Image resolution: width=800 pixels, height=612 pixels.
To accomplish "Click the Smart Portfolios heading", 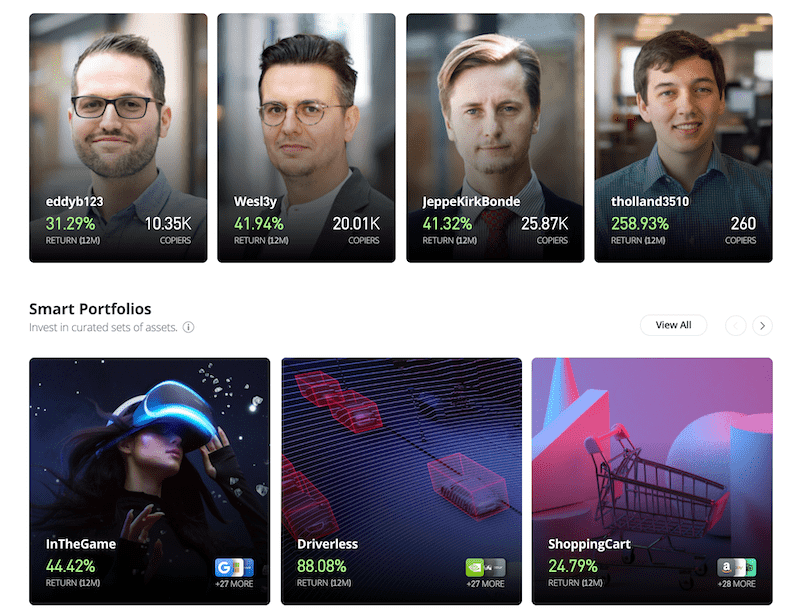I will pos(90,309).
